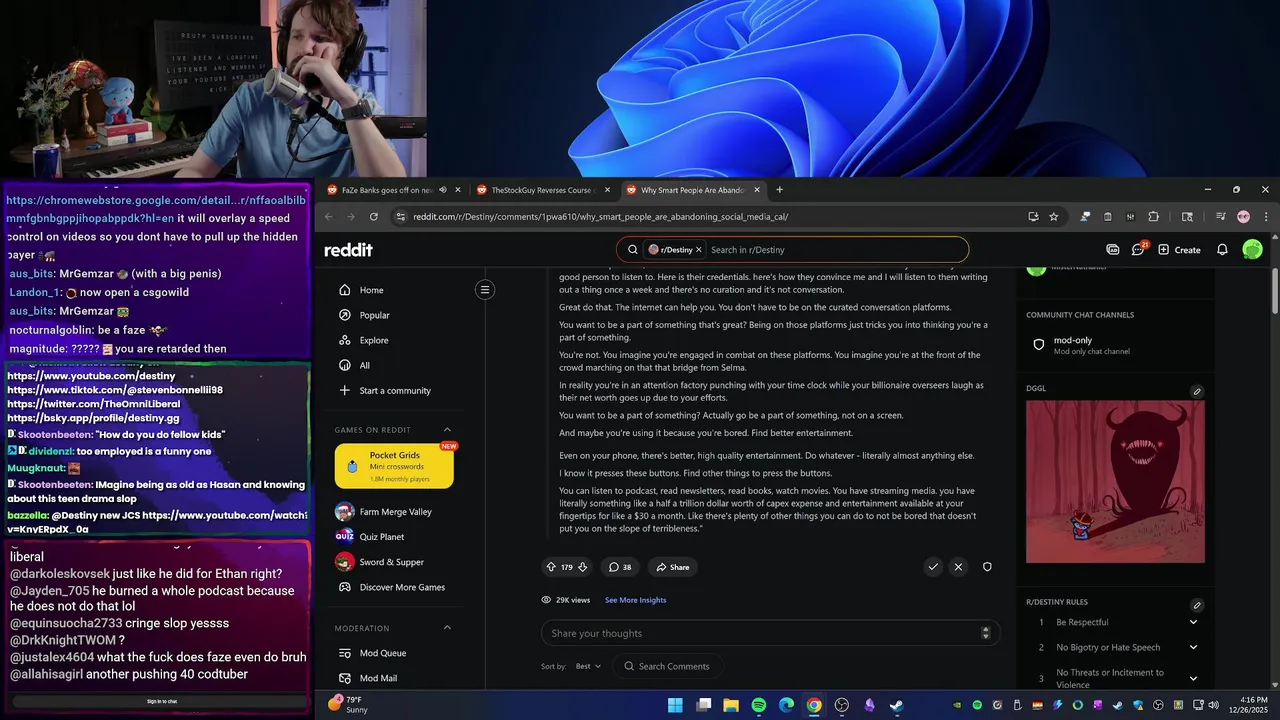Open the Pocket Grids game card
Screen dimensions: 1280x720
coord(394,466)
